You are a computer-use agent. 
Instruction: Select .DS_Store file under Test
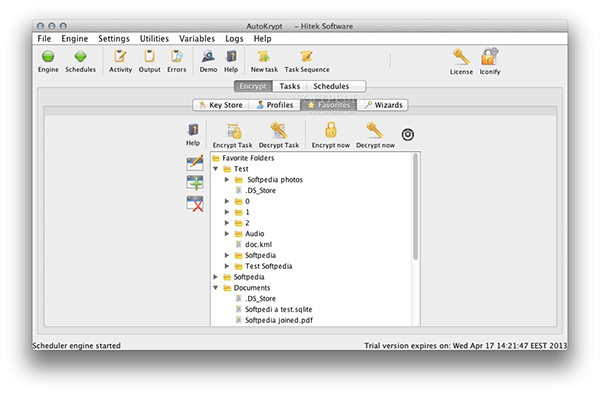256,190
